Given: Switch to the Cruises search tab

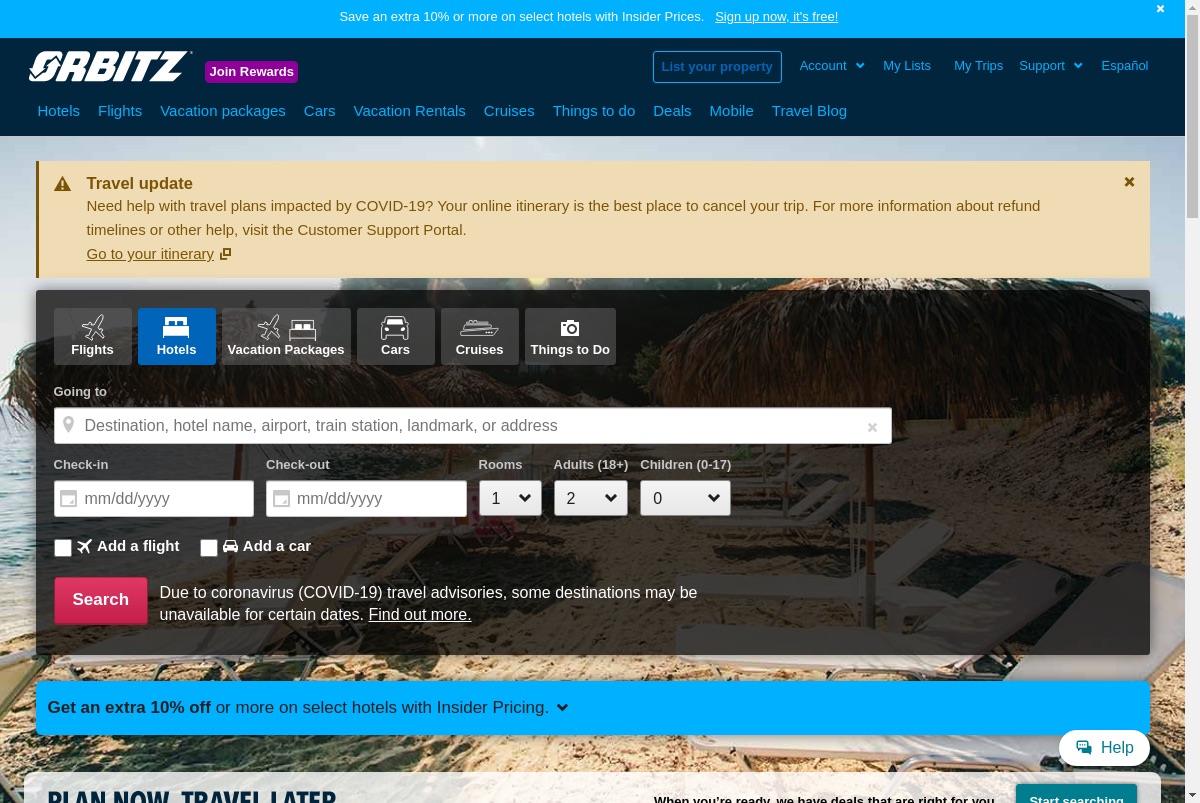Looking at the screenshot, I should click(x=480, y=336).
